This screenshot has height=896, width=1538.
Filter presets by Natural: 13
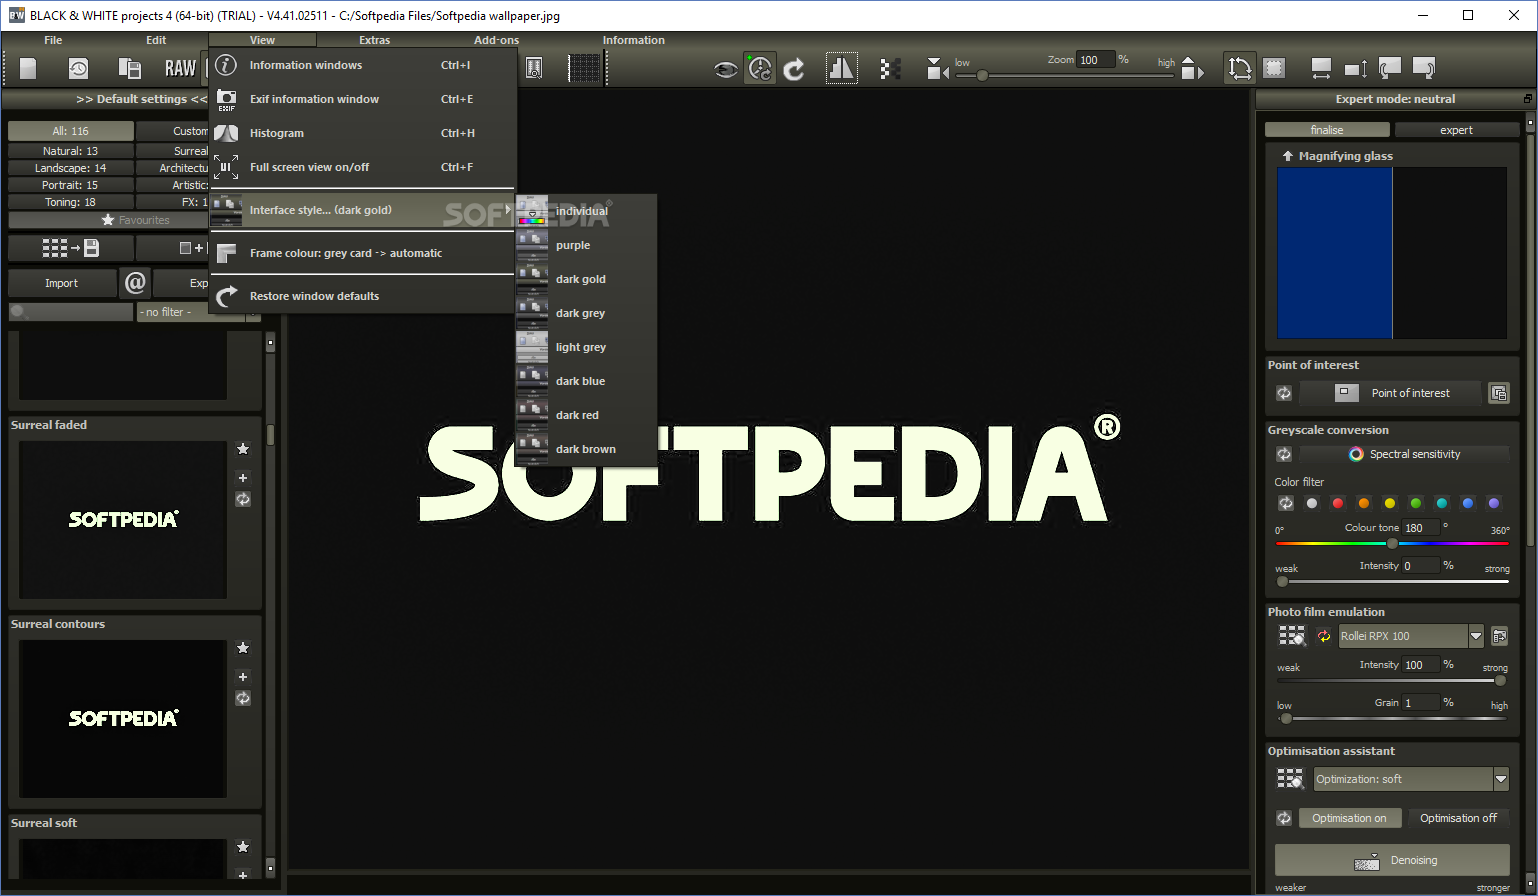coord(71,151)
